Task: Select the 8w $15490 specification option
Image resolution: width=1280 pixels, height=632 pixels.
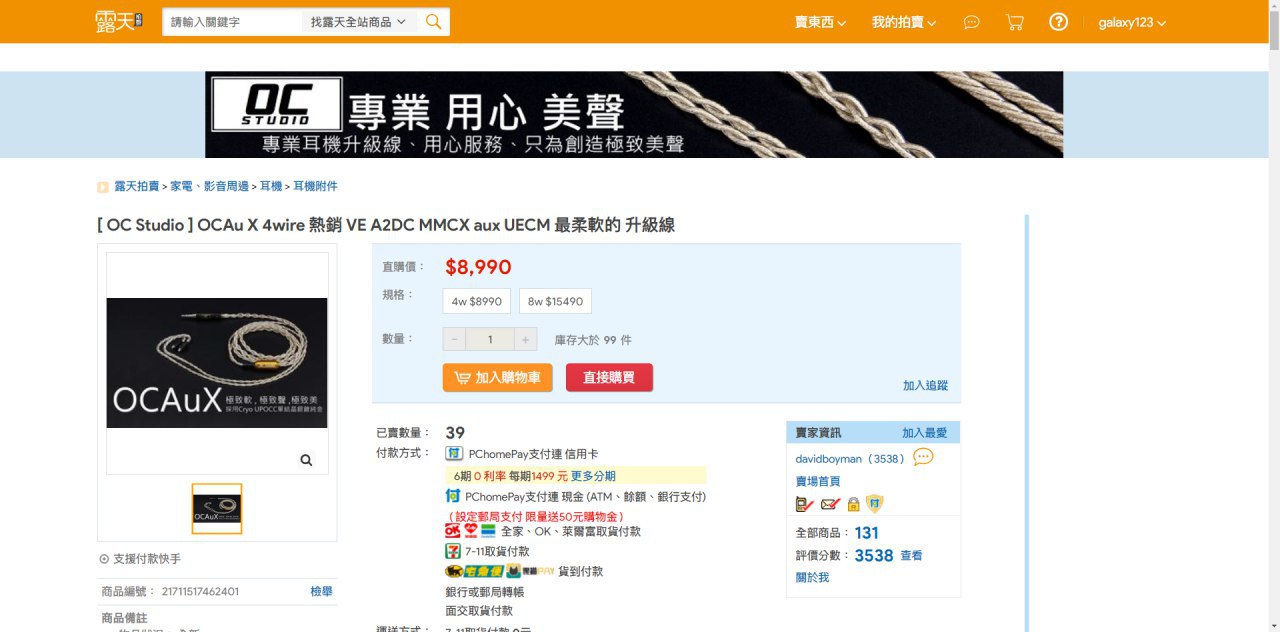Action: [x=555, y=301]
